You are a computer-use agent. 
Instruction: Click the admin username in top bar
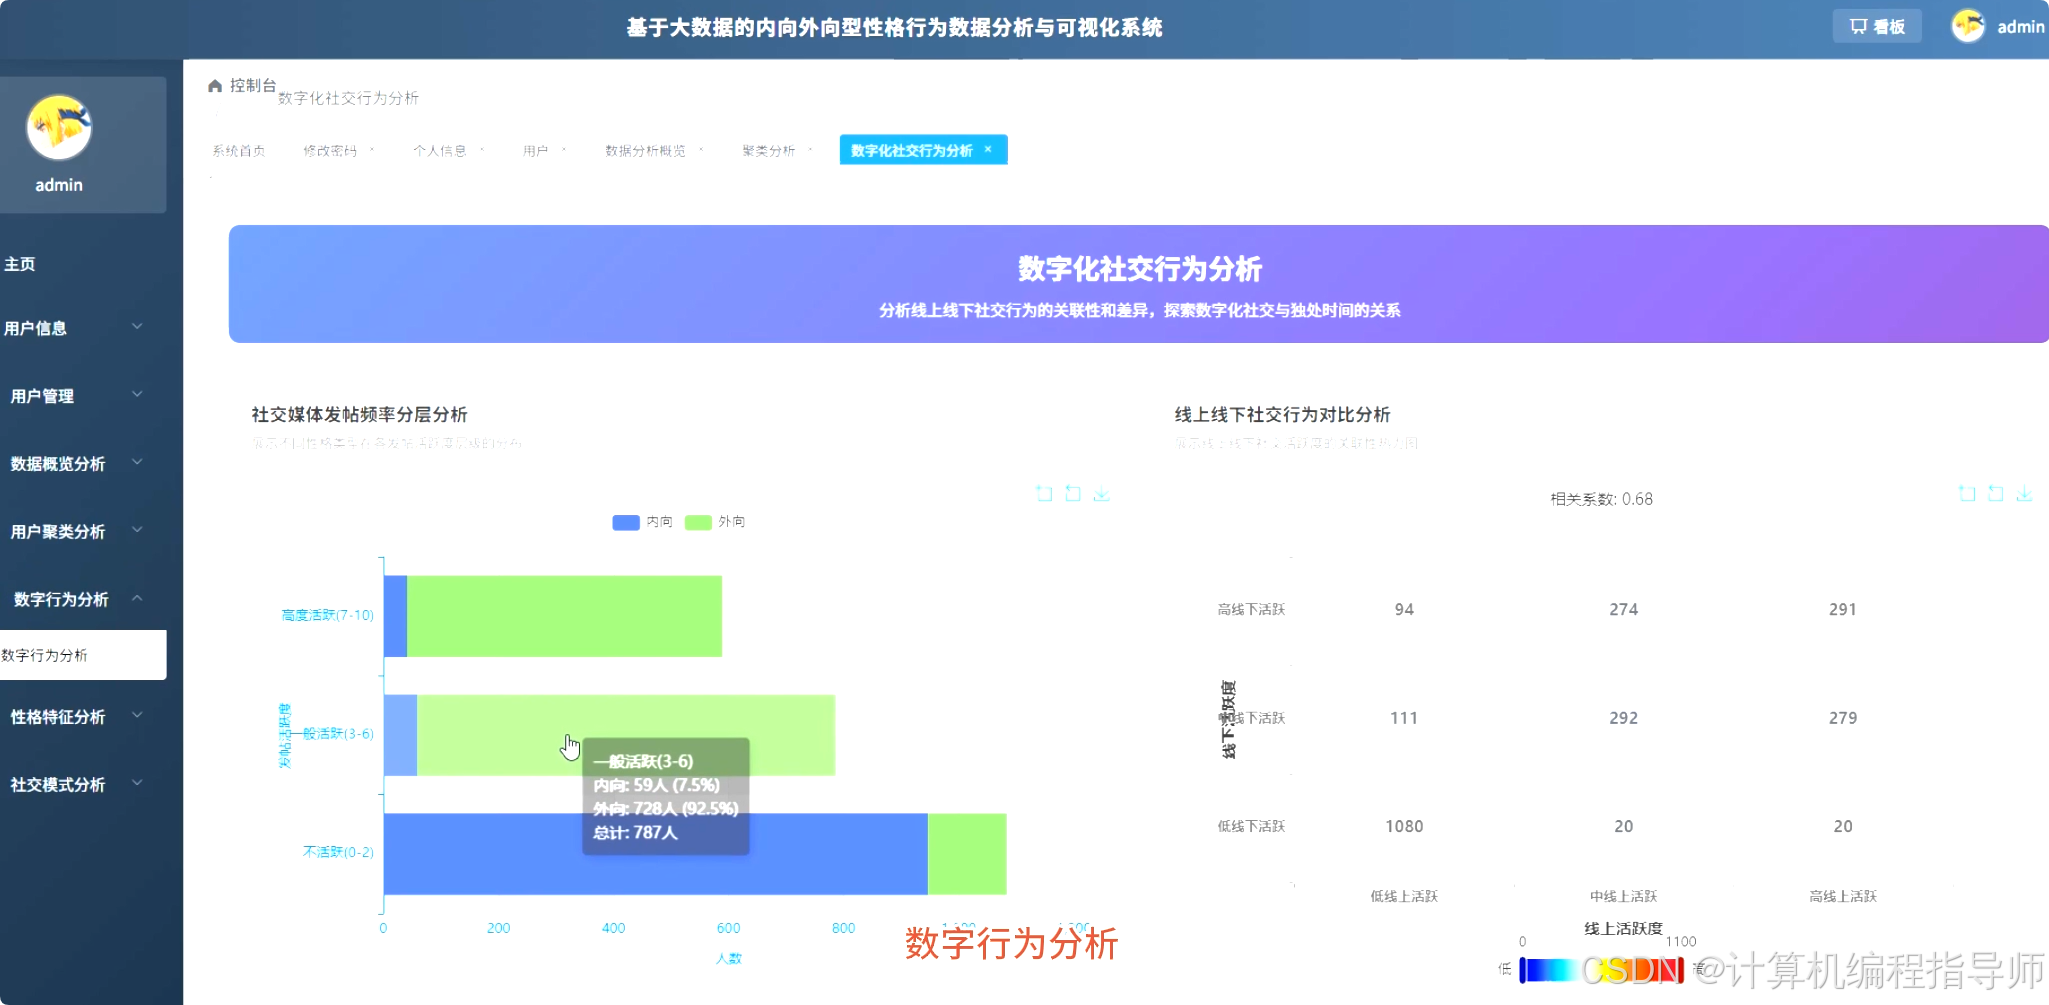coord(2020,27)
